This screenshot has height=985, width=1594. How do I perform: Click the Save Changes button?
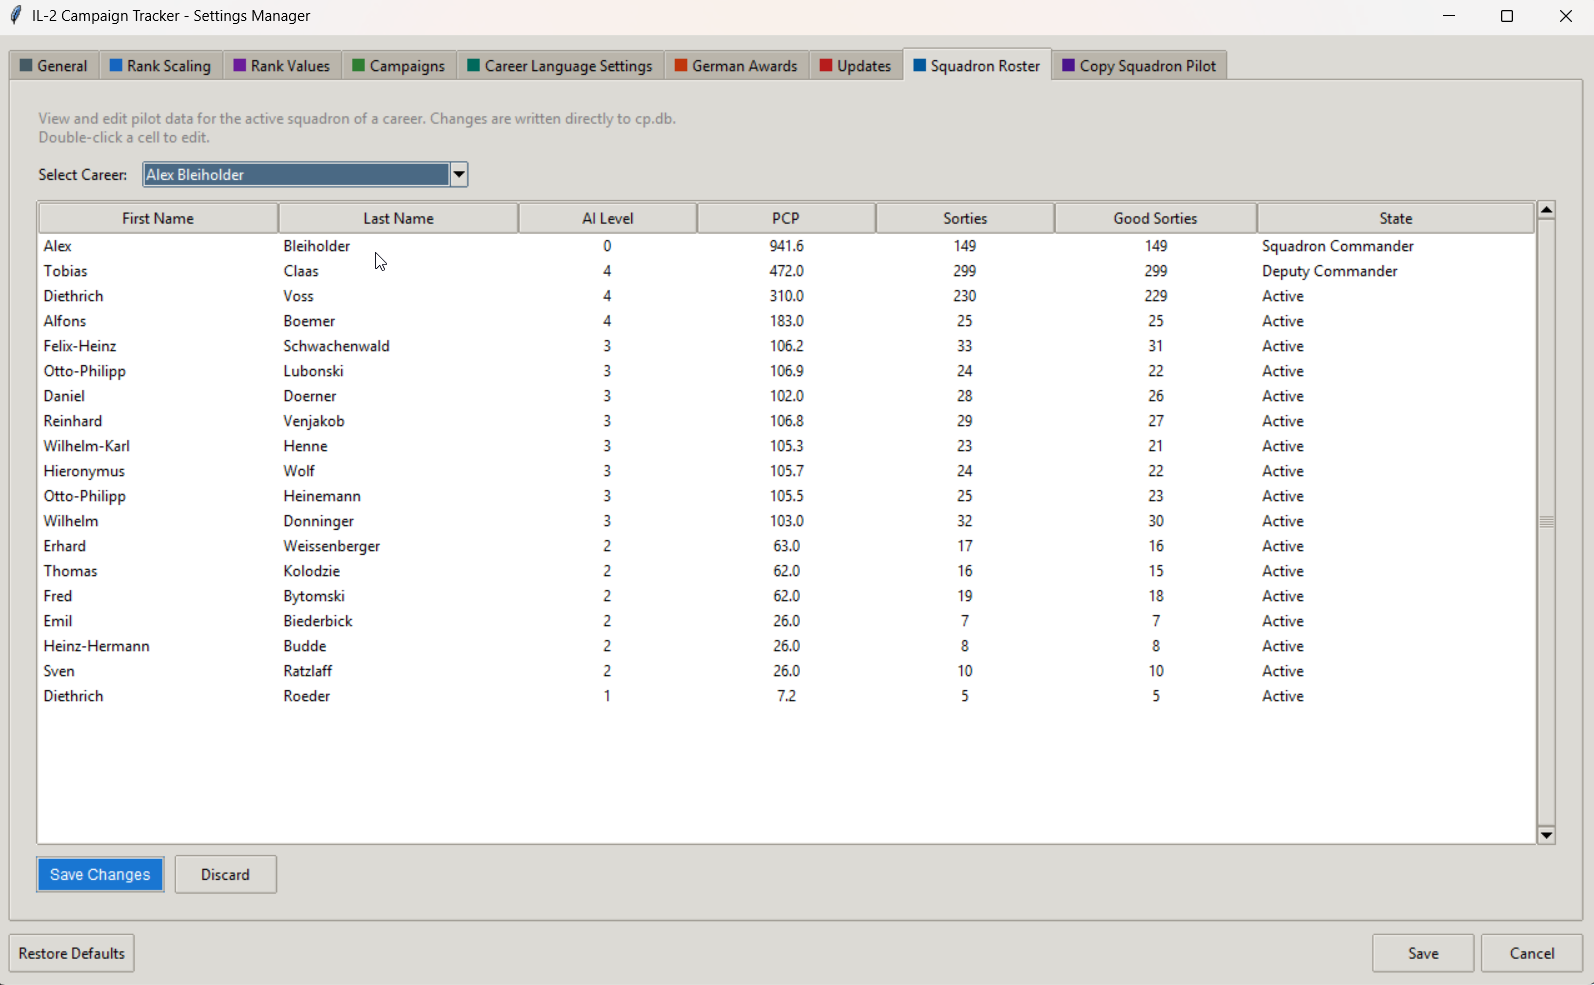pyautogui.click(x=100, y=874)
